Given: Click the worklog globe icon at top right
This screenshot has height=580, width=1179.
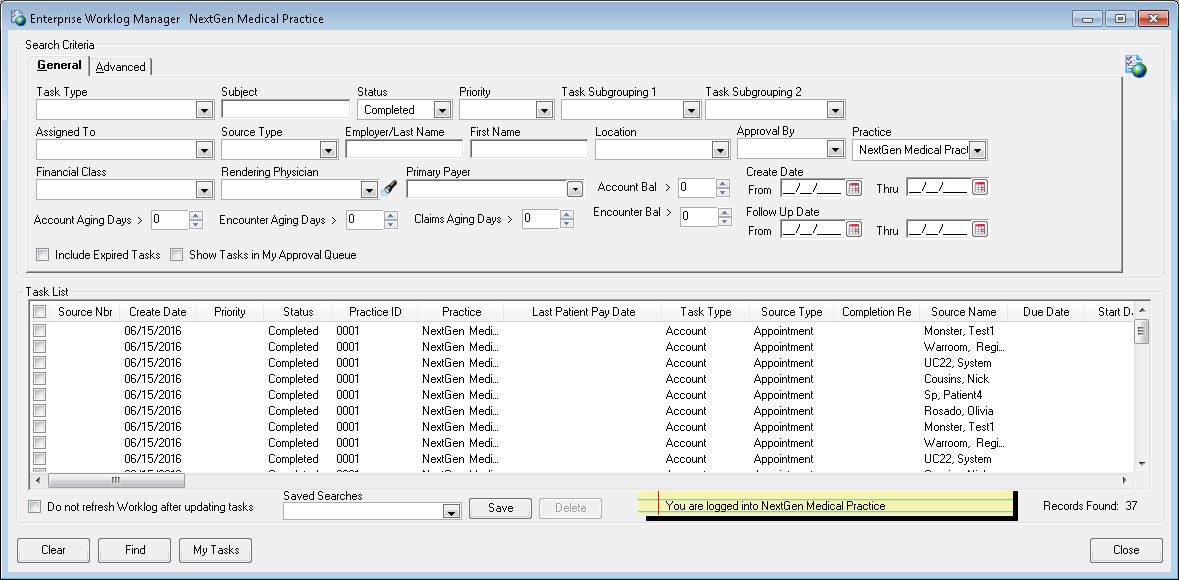Looking at the screenshot, I should (x=1135, y=66).
